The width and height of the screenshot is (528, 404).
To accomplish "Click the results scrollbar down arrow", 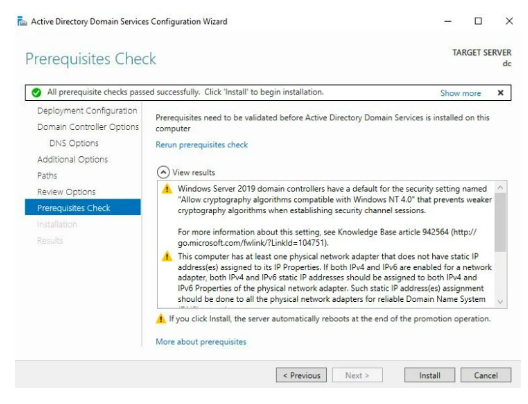I will (500, 302).
